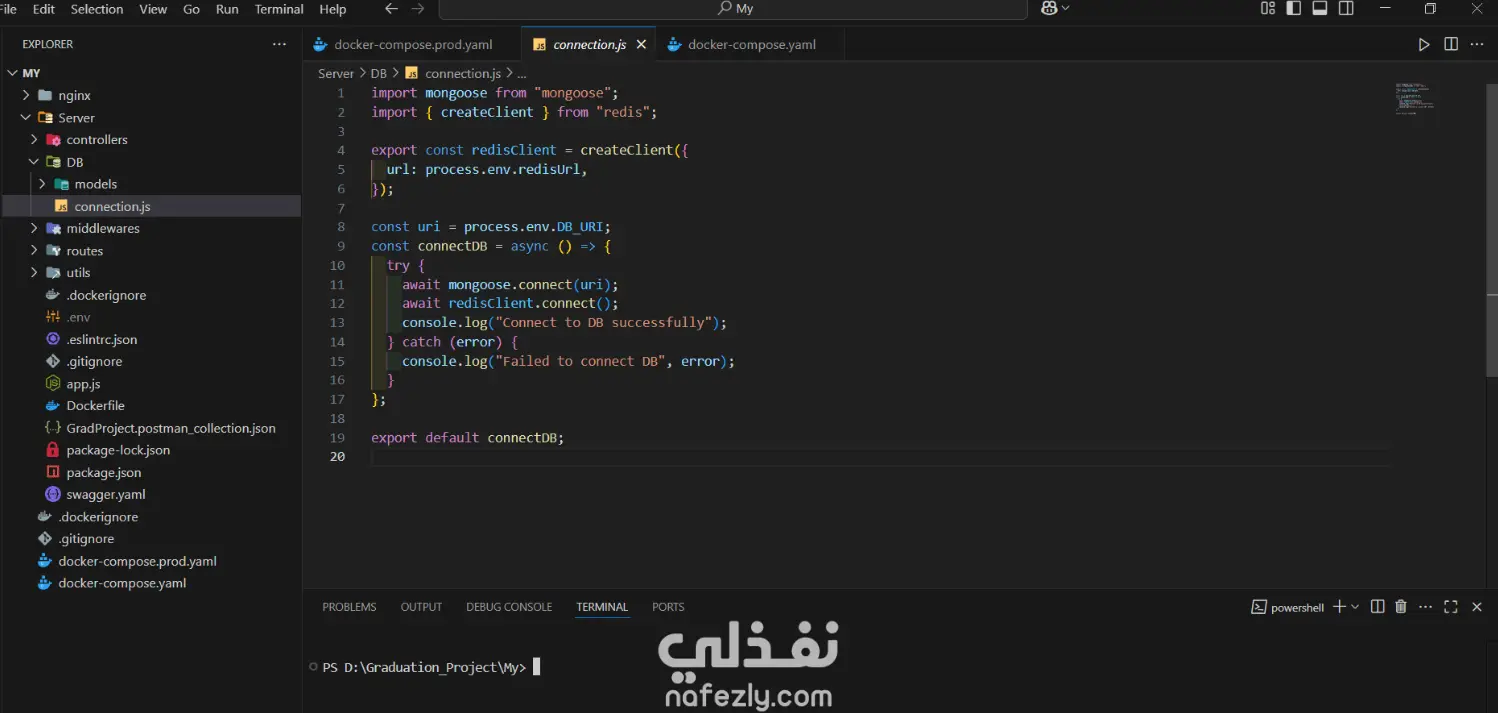Screen dimensions: 1498x713
Task: Open docker-compose.yaml in explorer tree
Action: [151, 583]
